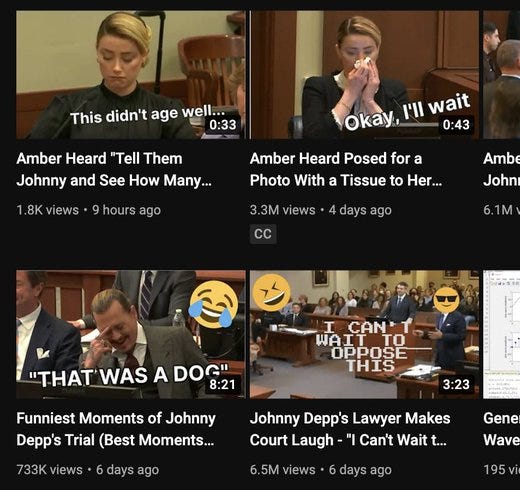Click the sunglasses emoji on courtroom thumbnail
The width and height of the screenshot is (520, 490).
(446, 300)
